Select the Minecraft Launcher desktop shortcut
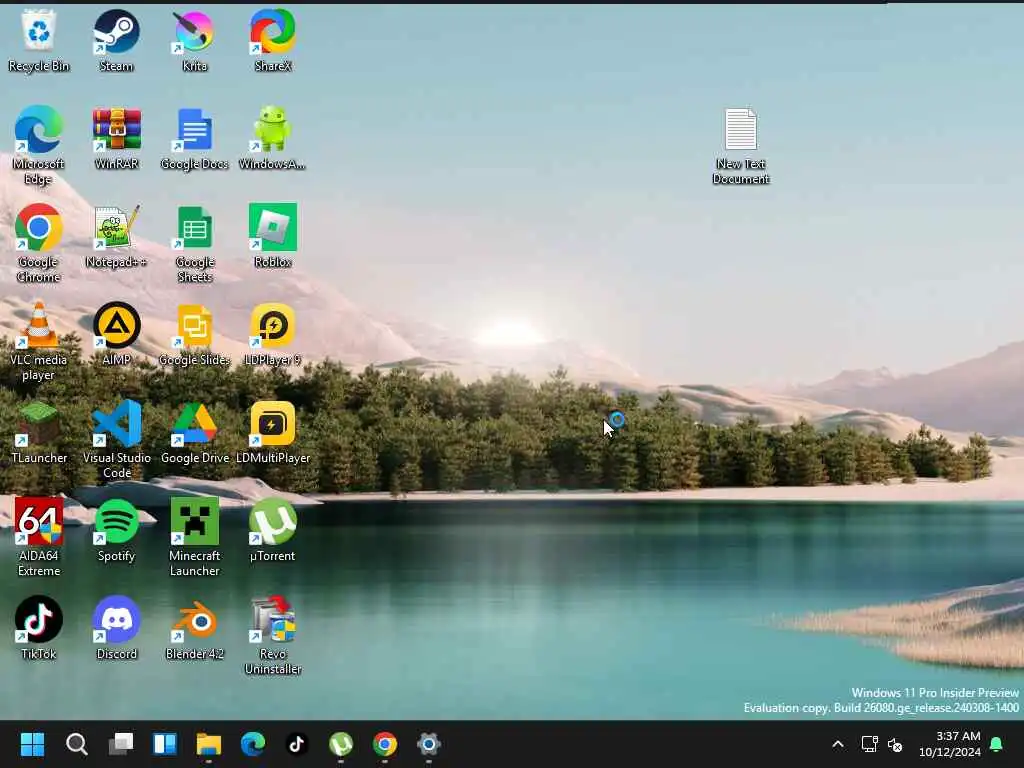The height and width of the screenshot is (768, 1024). [194, 537]
